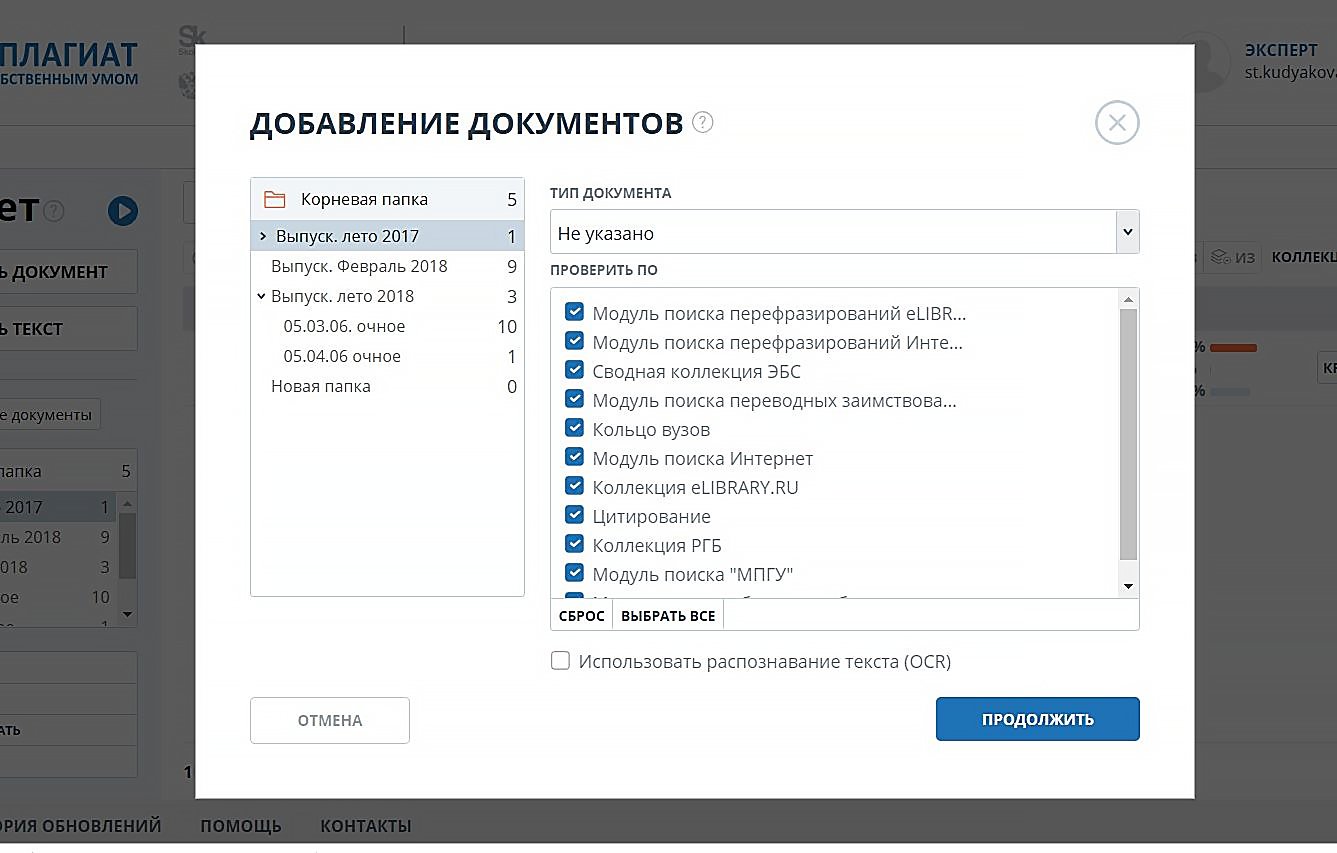
Task: Click the Плагиат logo in header
Action: [68, 62]
